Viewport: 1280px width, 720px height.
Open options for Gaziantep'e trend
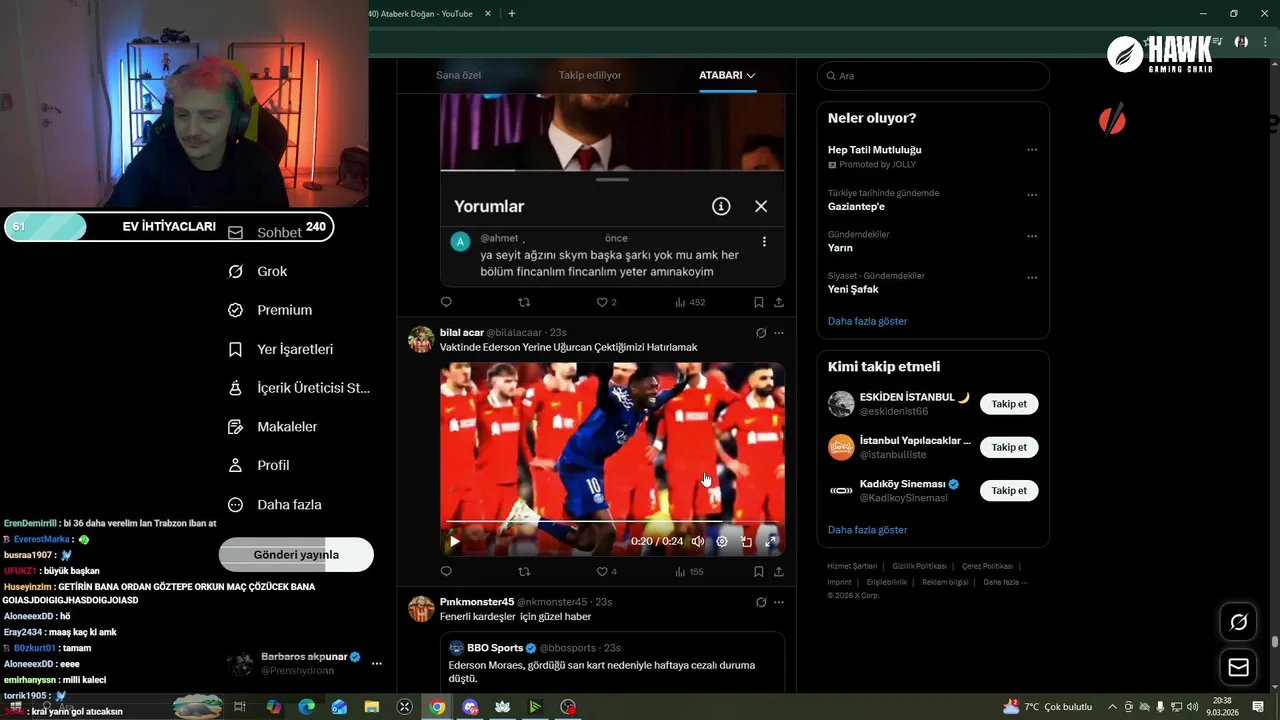tap(1032, 195)
